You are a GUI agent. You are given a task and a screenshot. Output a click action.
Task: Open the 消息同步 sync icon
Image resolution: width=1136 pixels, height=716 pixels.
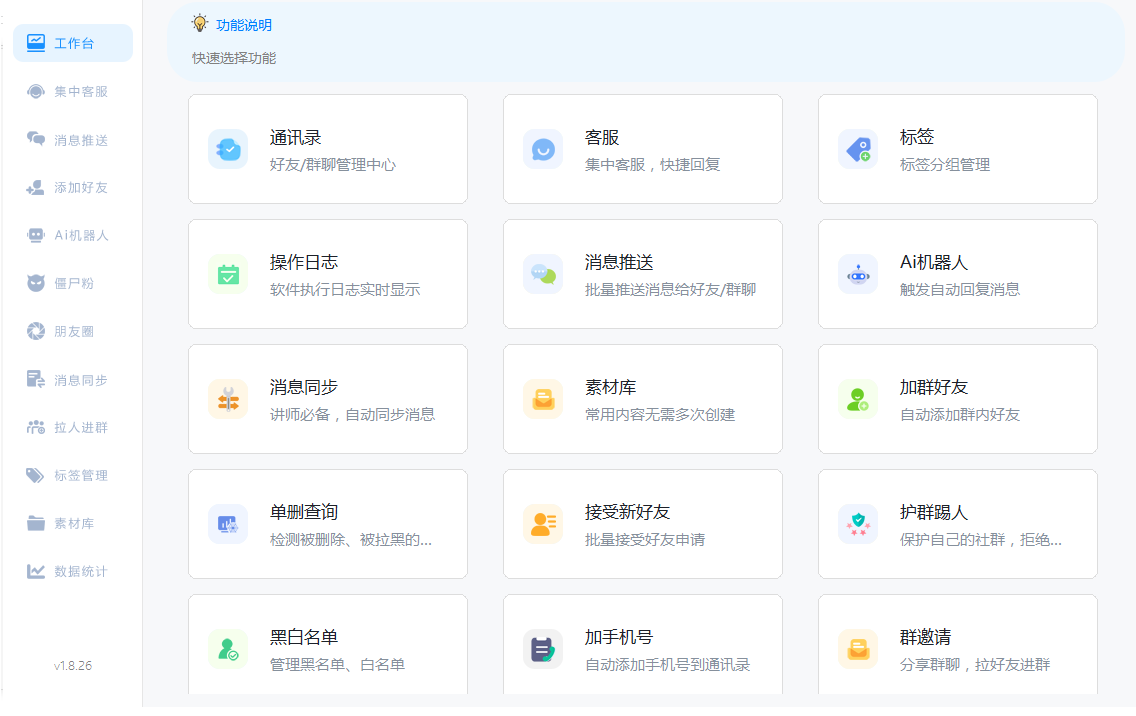[228, 398]
